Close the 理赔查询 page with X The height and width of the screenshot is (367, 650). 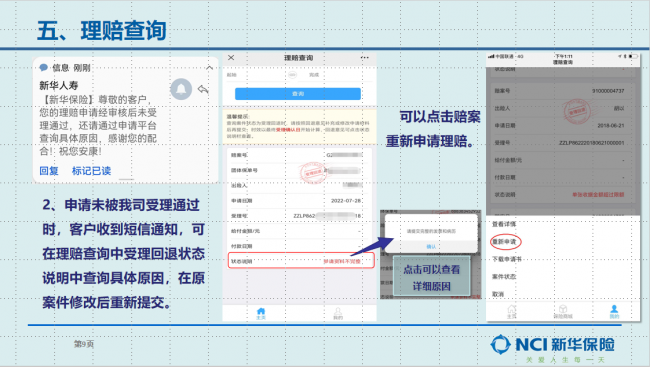point(231,58)
